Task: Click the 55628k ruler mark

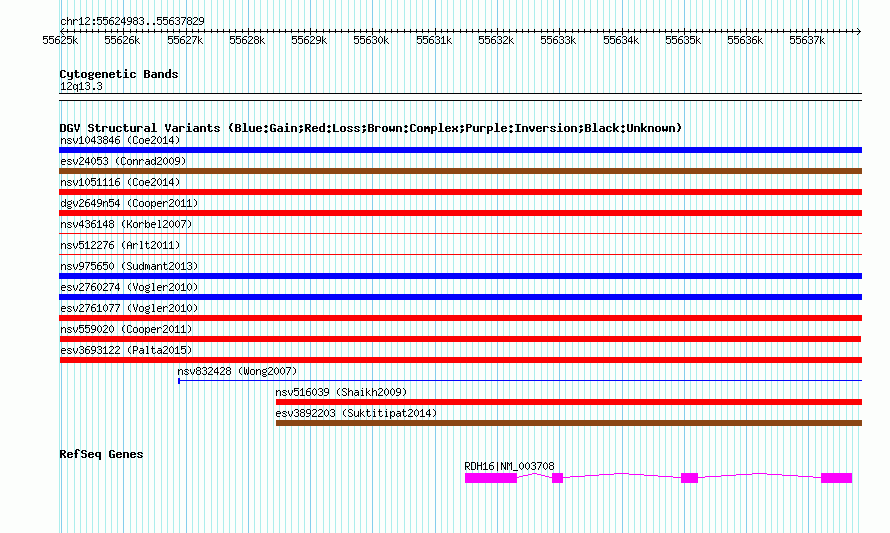Action: click(247, 40)
